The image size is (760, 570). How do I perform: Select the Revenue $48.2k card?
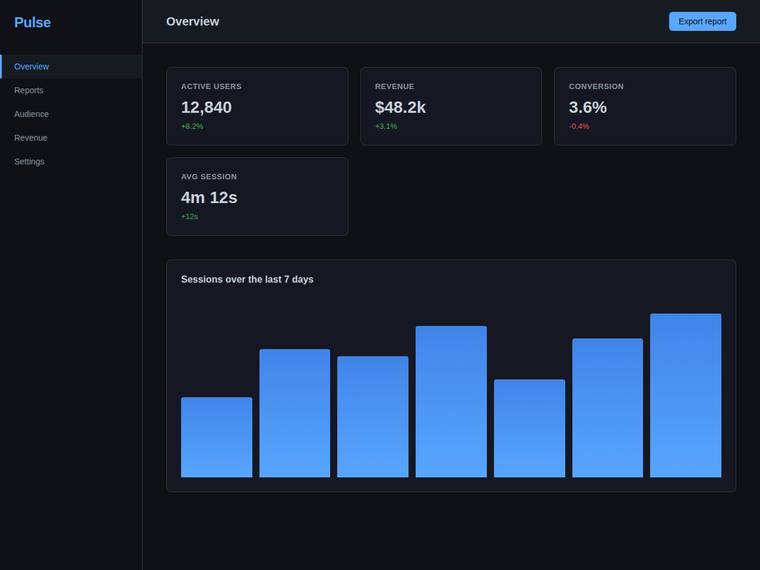[451, 106]
